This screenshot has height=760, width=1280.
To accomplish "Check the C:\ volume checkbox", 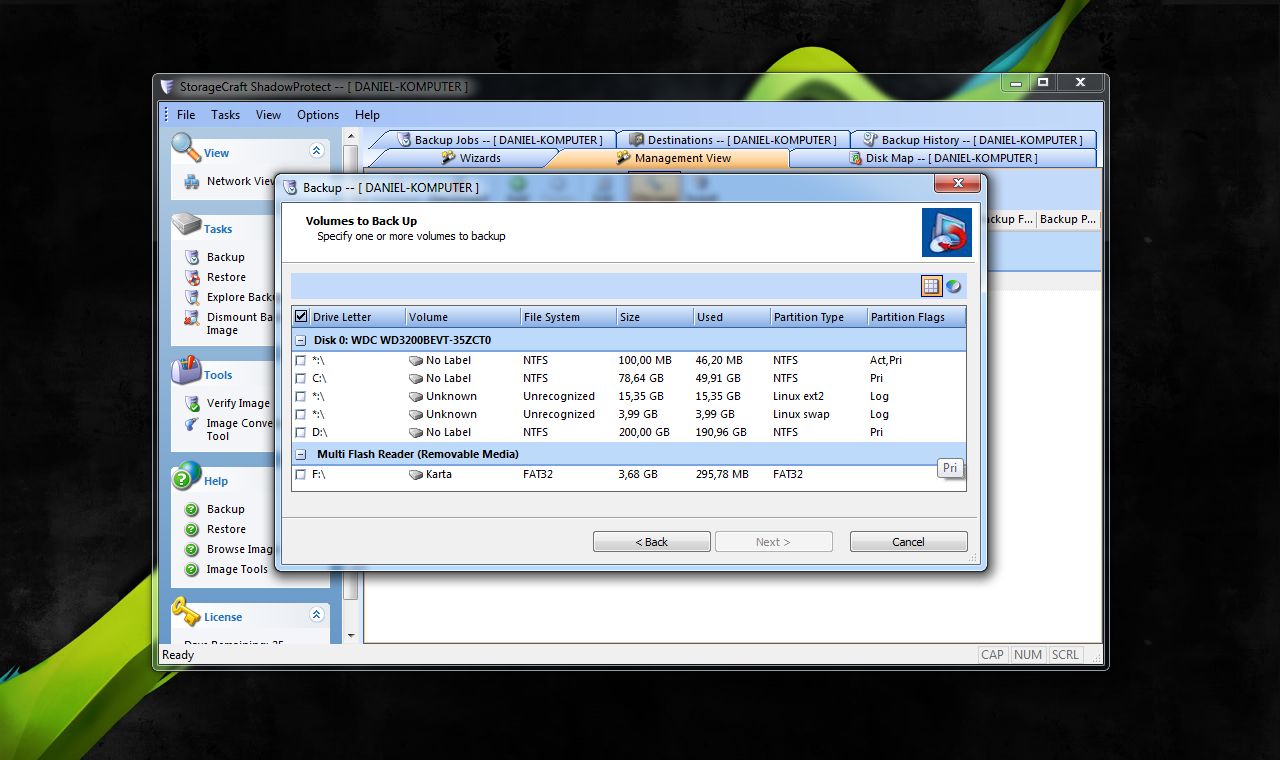I will point(300,378).
